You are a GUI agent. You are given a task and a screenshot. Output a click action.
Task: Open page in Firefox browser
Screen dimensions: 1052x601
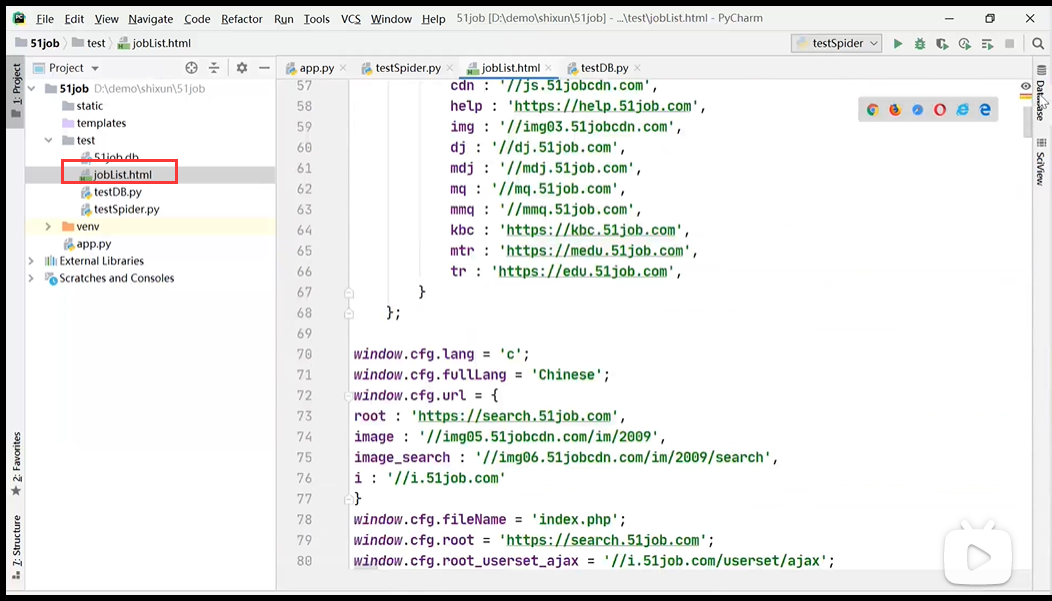[895, 110]
